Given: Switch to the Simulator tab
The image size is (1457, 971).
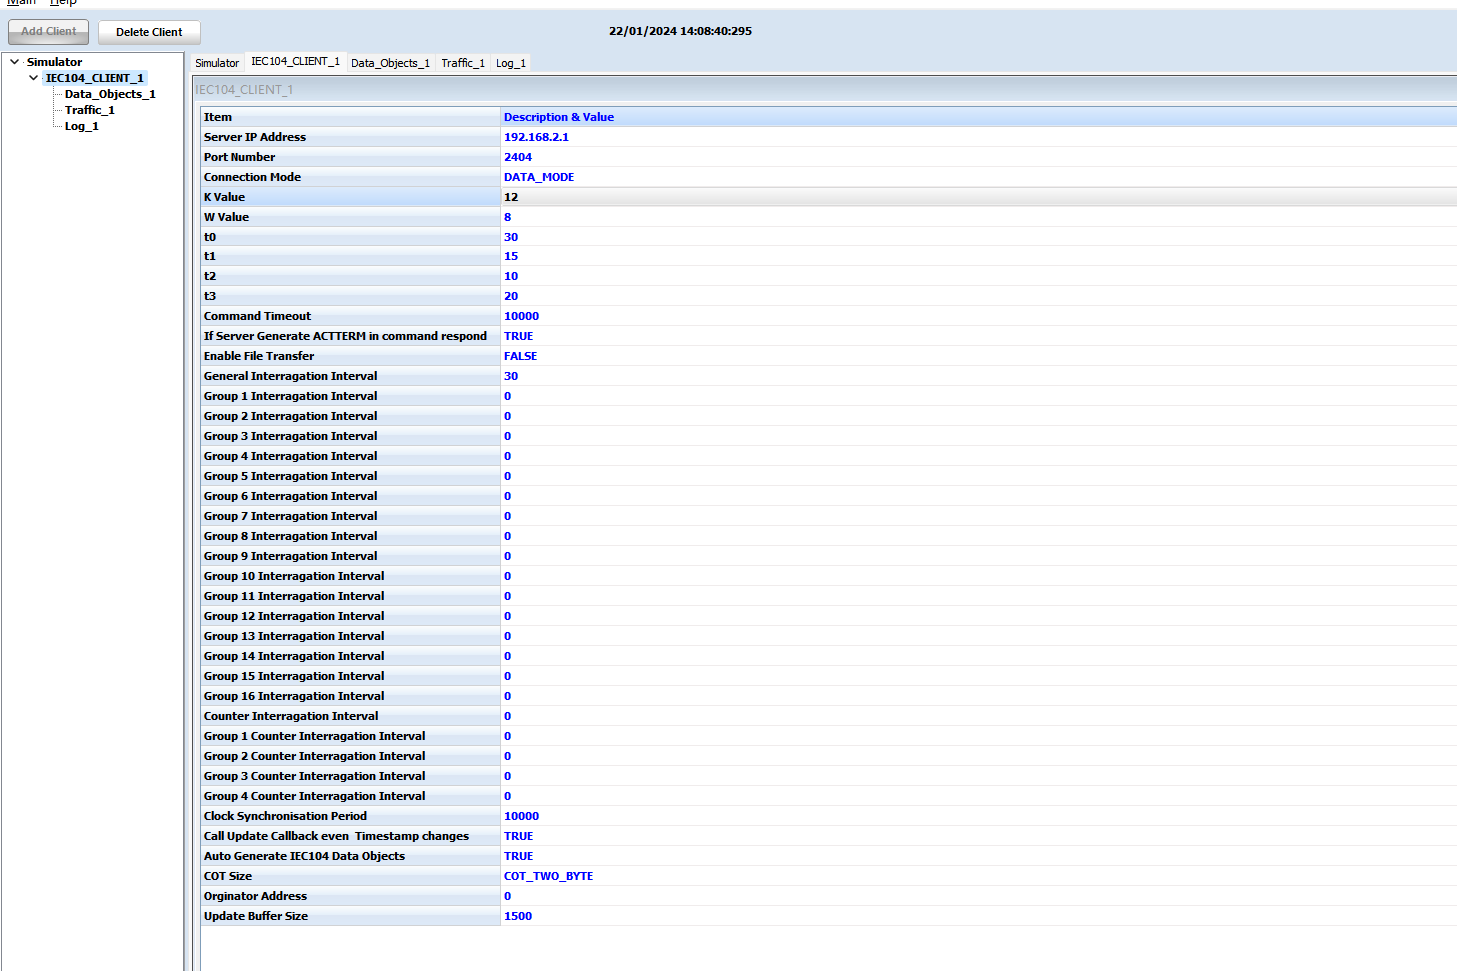Looking at the screenshot, I should [x=217, y=63].
